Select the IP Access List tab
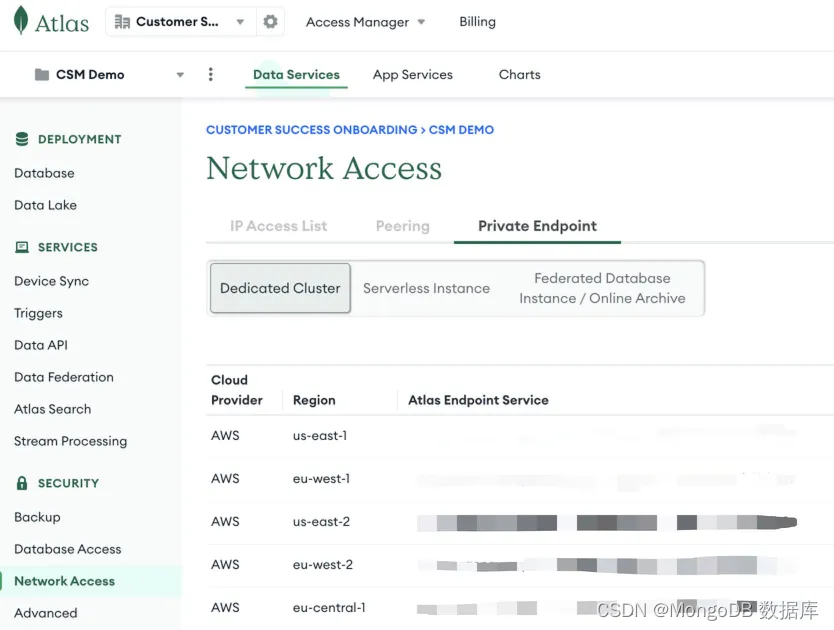 [x=279, y=226]
